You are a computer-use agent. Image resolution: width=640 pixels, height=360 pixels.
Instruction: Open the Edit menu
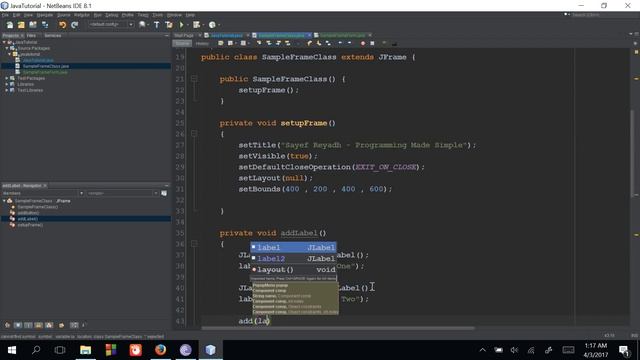(x=16, y=15)
